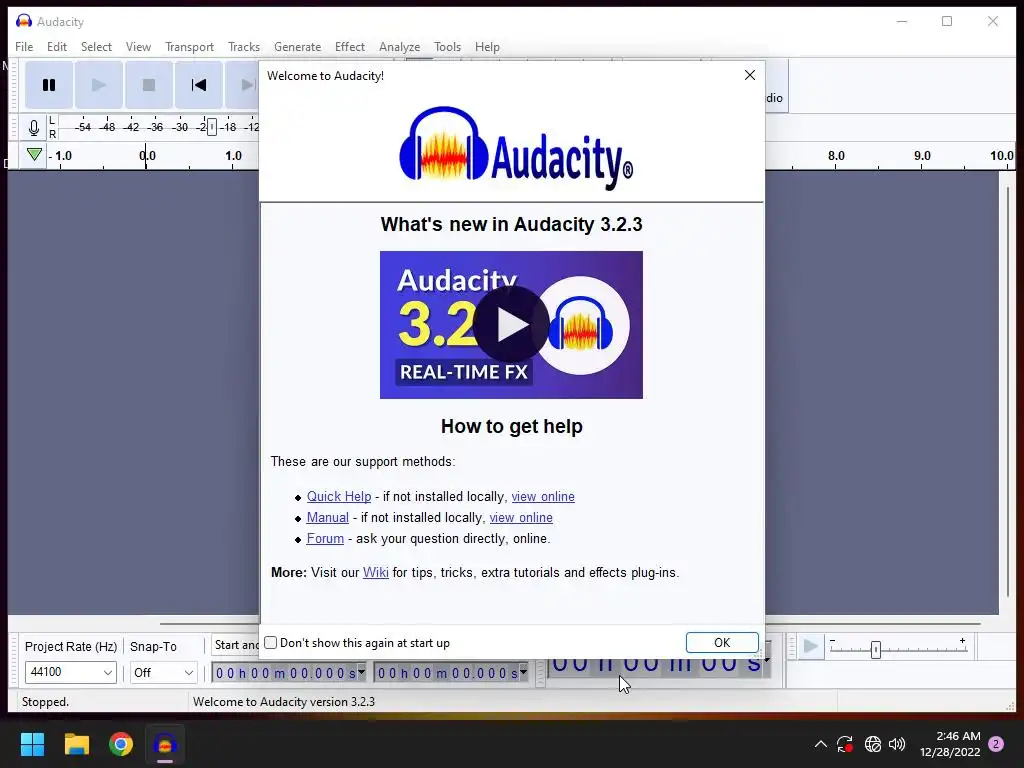This screenshot has height=768, width=1024.
Task: Click the Skip to Start button
Action: (199, 85)
